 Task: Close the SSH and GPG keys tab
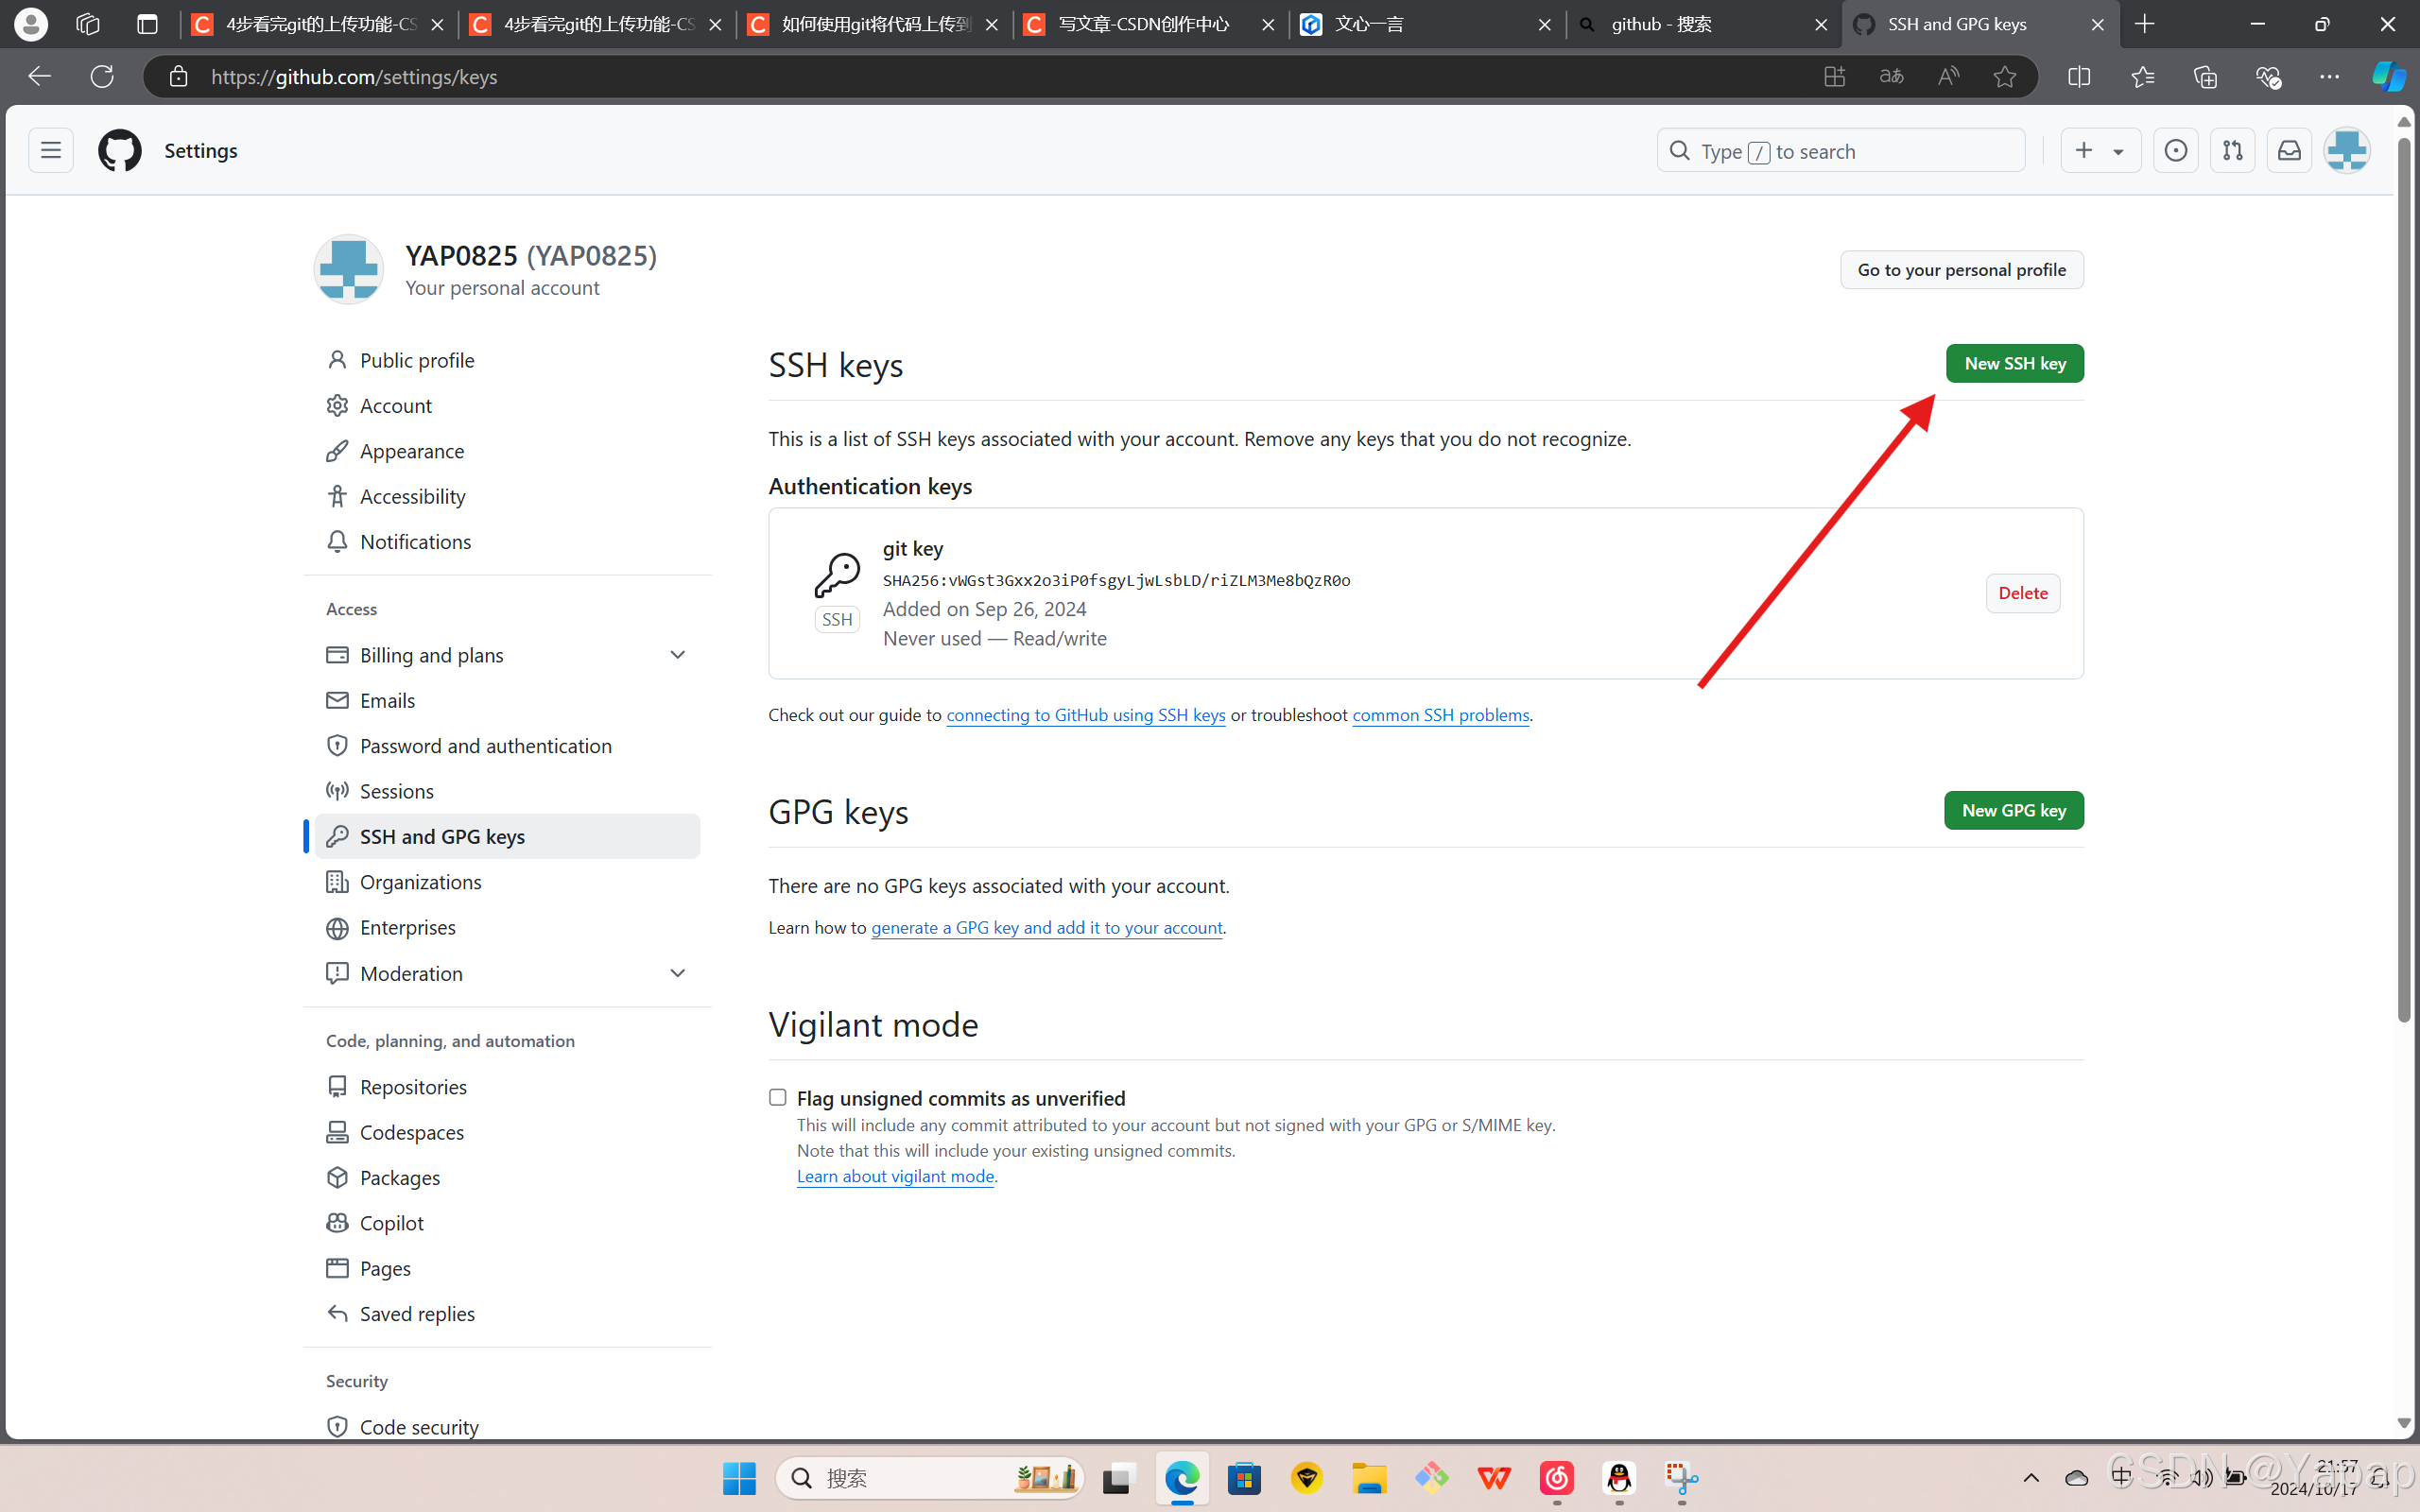click(x=2097, y=24)
